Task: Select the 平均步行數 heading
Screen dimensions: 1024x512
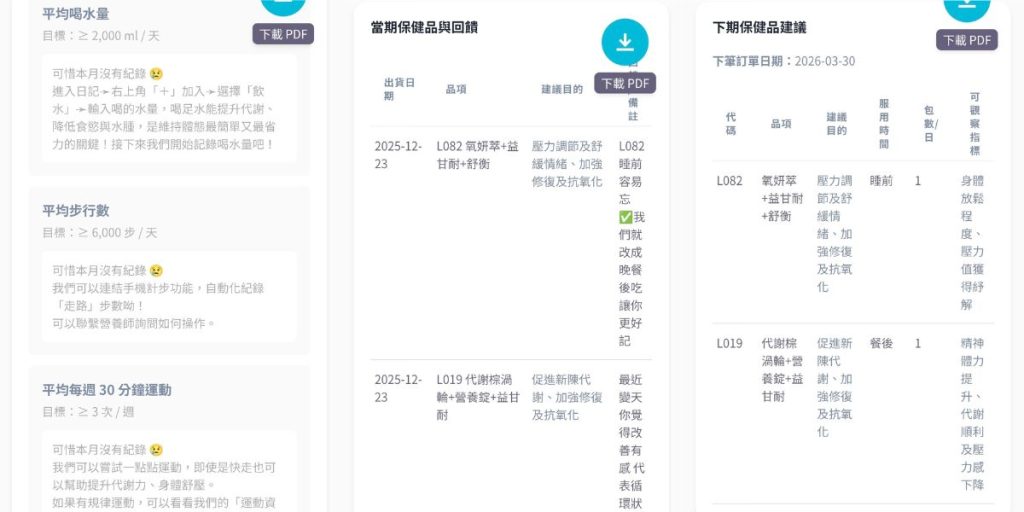Action: tap(76, 211)
